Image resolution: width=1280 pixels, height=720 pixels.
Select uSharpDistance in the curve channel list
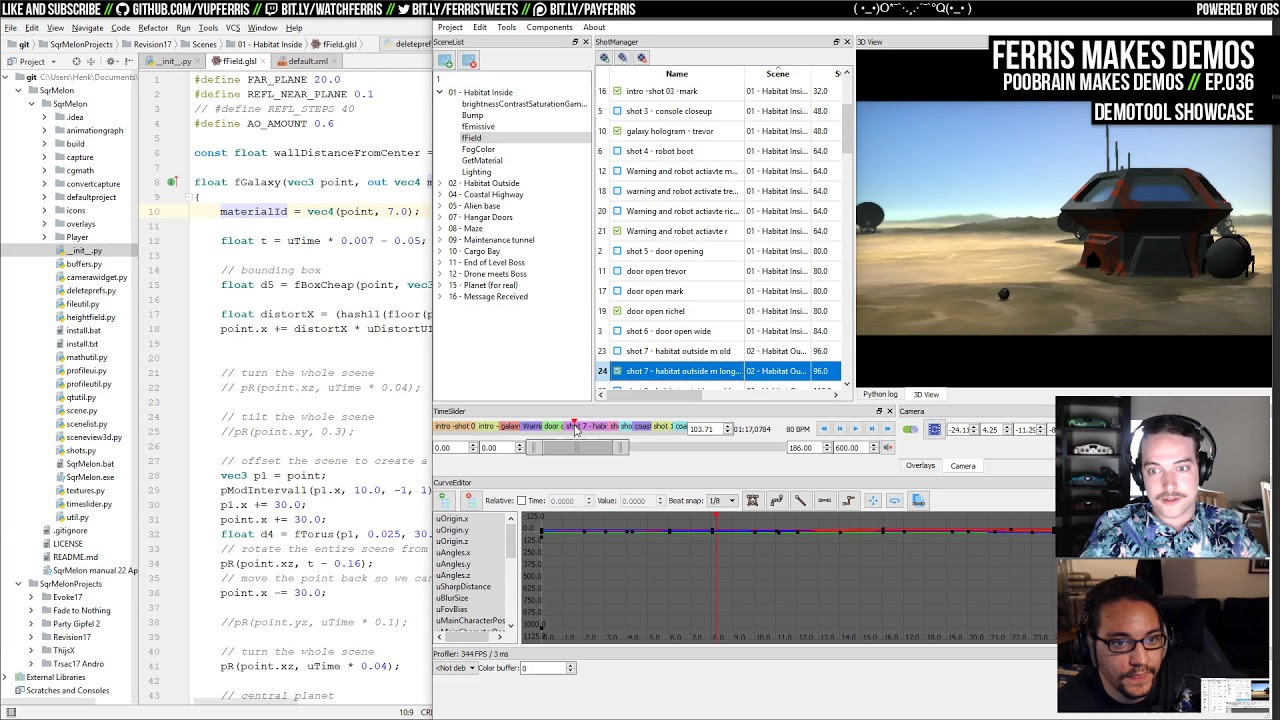463,587
